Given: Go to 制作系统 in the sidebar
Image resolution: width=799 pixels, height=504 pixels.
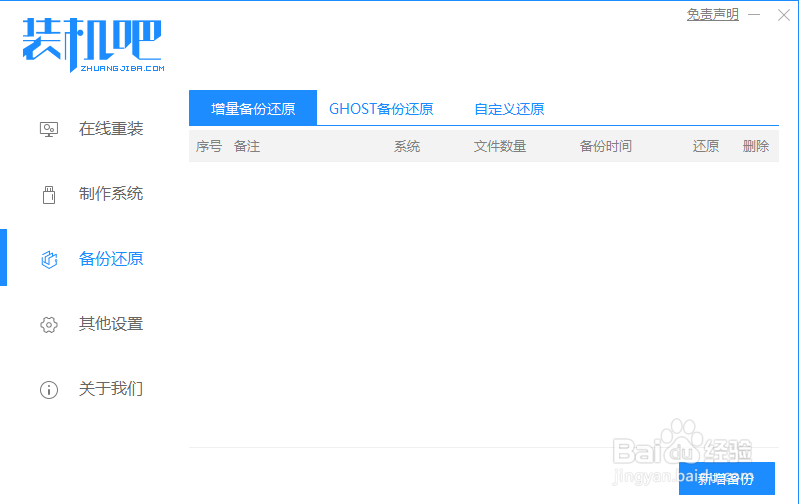Looking at the screenshot, I should pyautogui.click(x=111, y=194).
